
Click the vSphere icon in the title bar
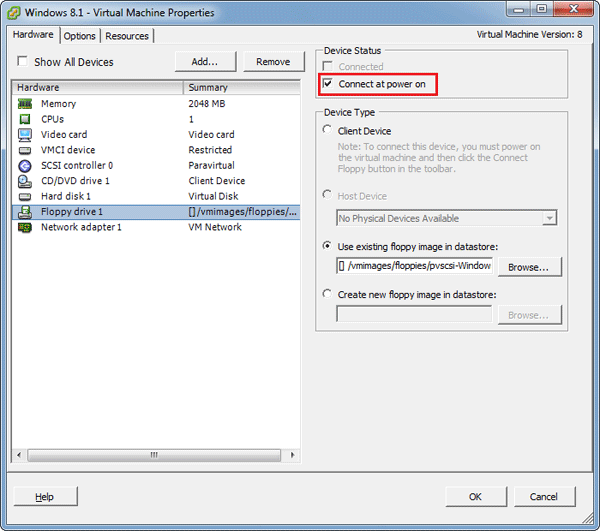click(14, 13)
